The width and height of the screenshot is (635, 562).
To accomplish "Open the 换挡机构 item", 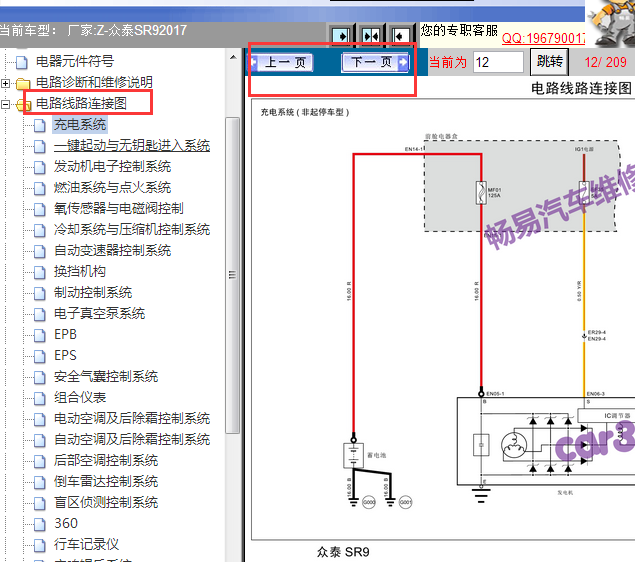I will [80, 271].
